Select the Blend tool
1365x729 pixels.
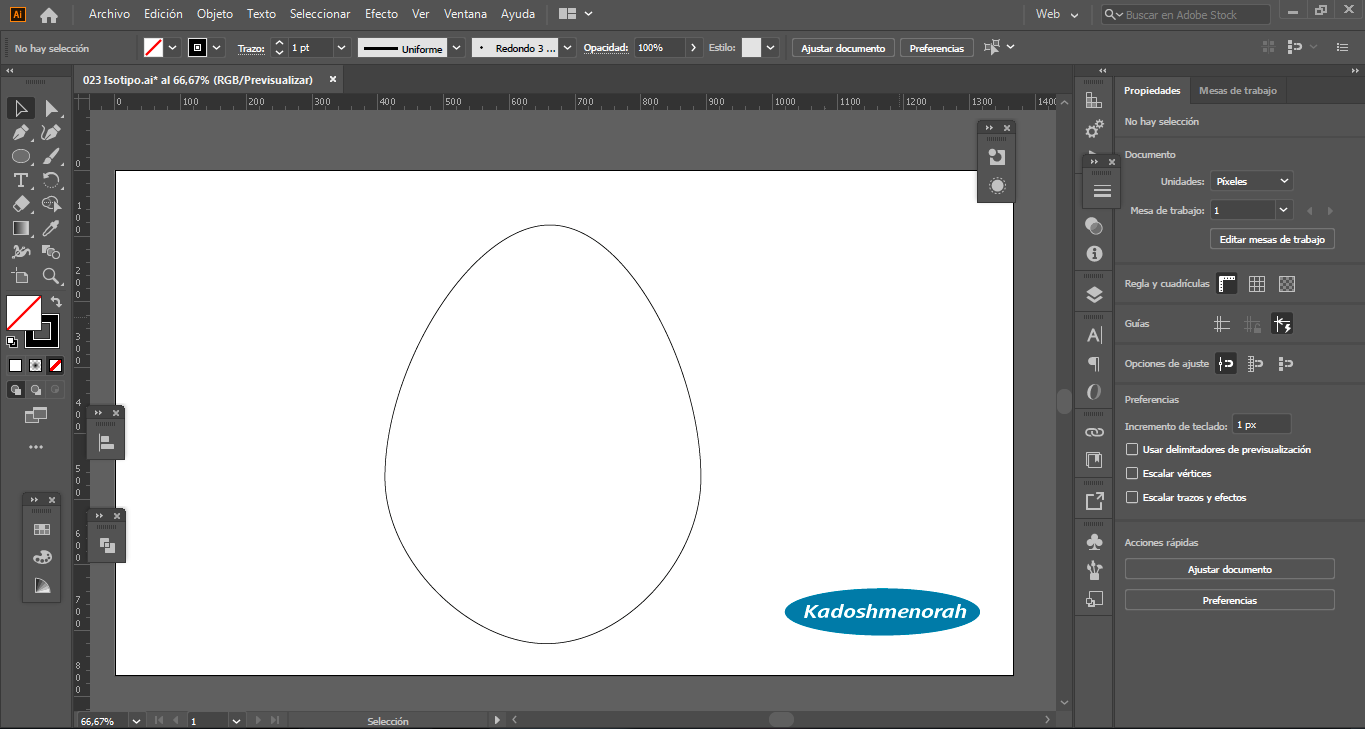click(51, 252)
